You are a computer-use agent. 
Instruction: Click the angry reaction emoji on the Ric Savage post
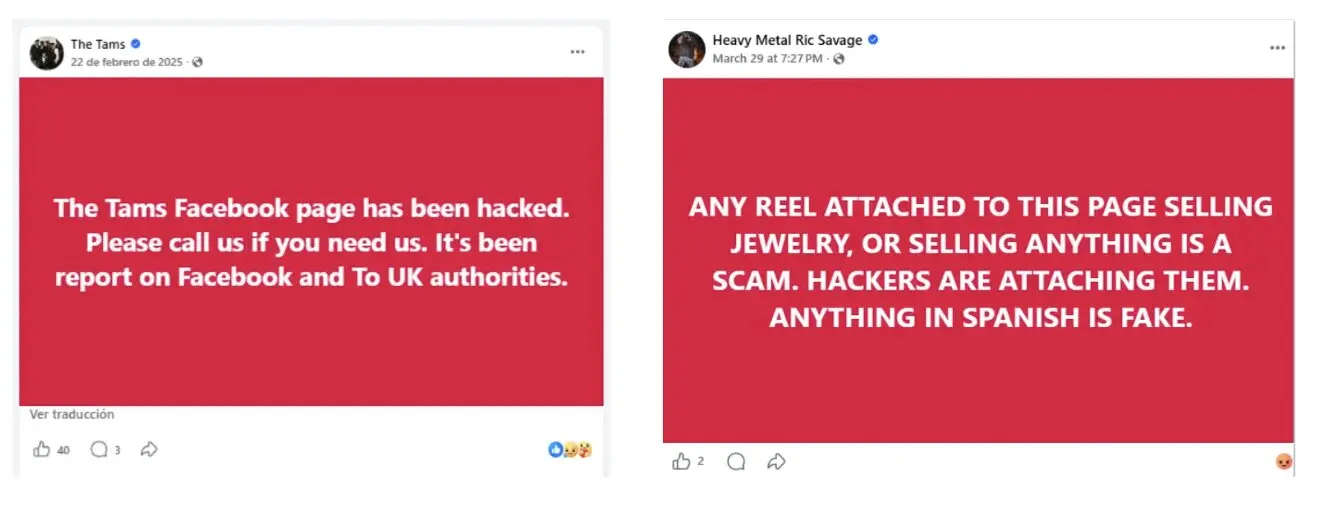pyautogui.click(x=1284, y=461)
